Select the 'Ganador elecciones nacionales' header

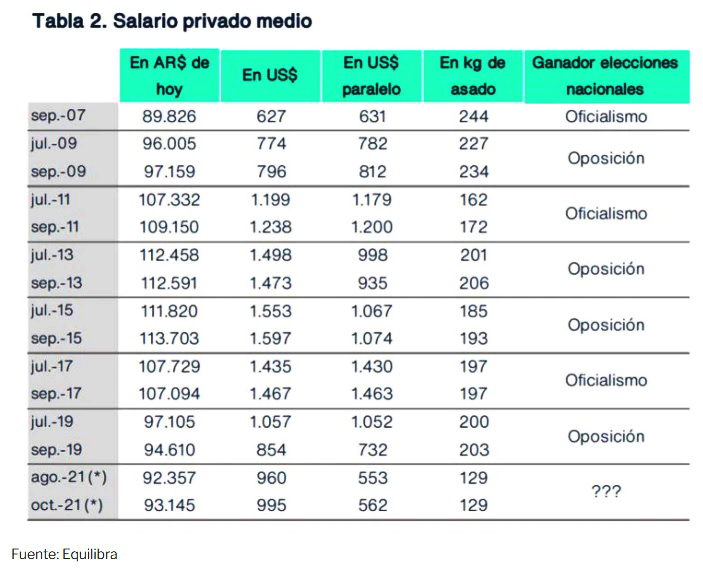pos(605,76)
